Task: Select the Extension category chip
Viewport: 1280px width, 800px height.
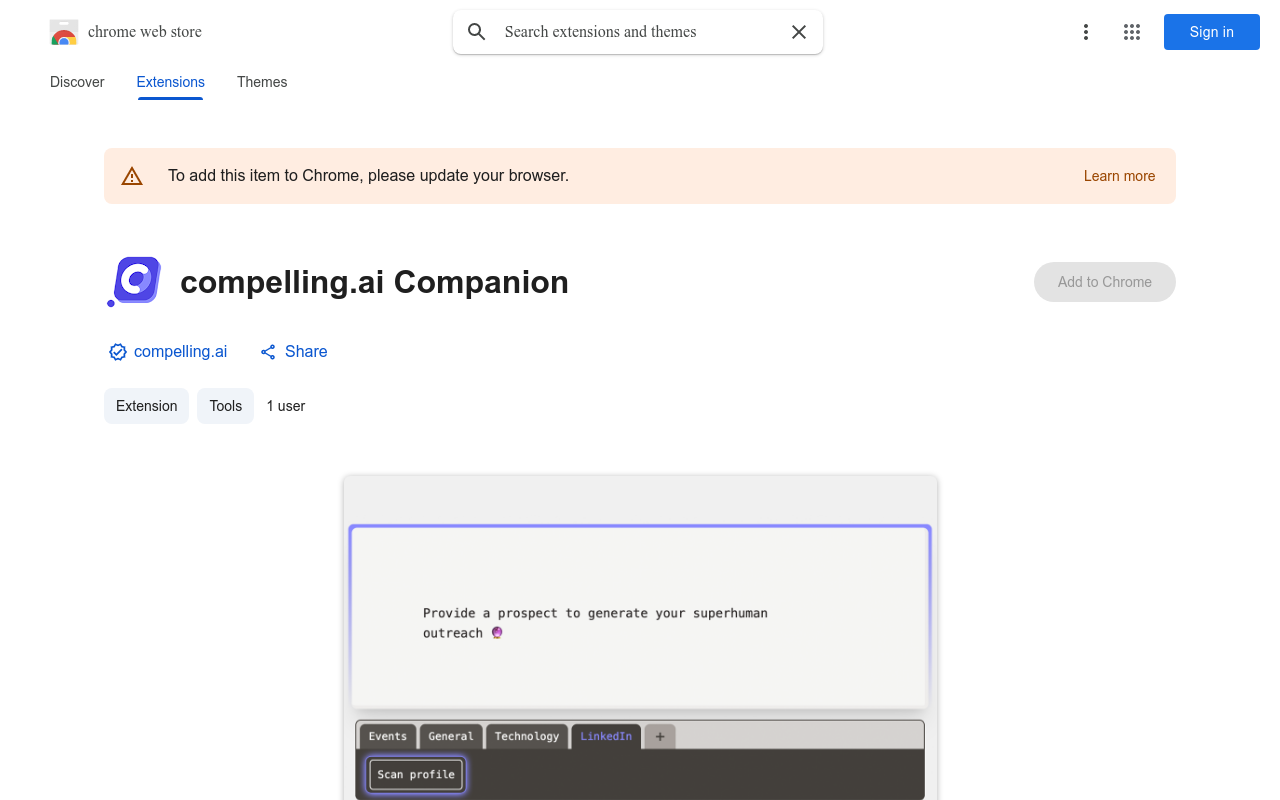Action: click(146, 406)
